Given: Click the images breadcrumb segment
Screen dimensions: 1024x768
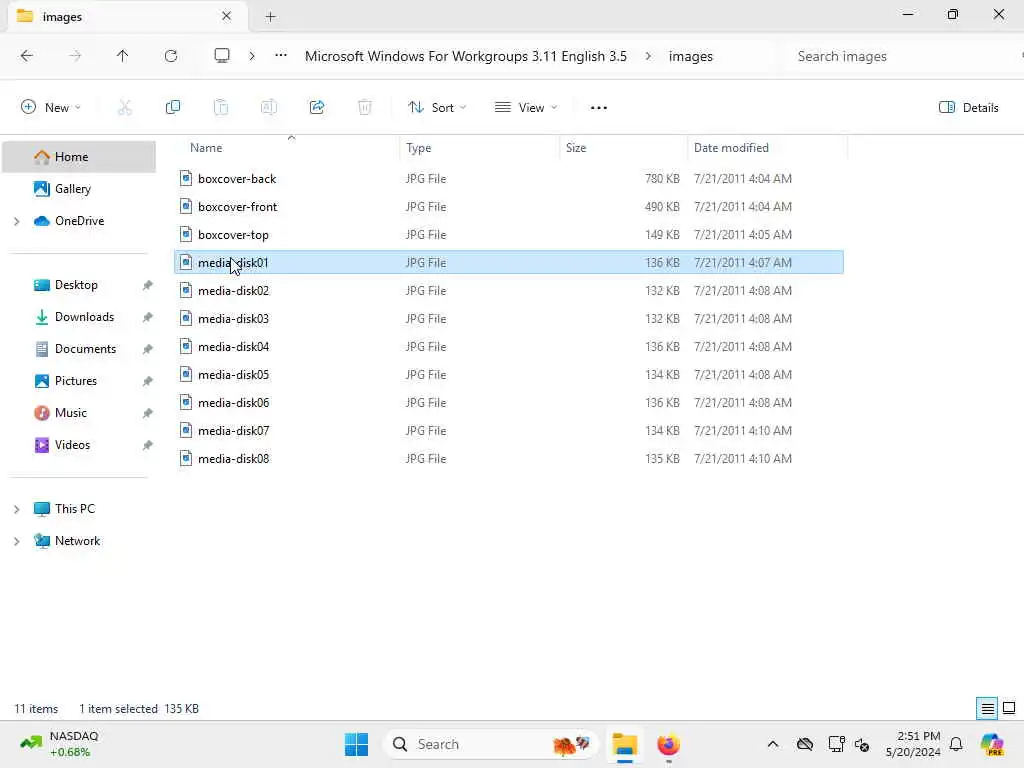Looking at the screenshot, I should (x=690, y=56).
